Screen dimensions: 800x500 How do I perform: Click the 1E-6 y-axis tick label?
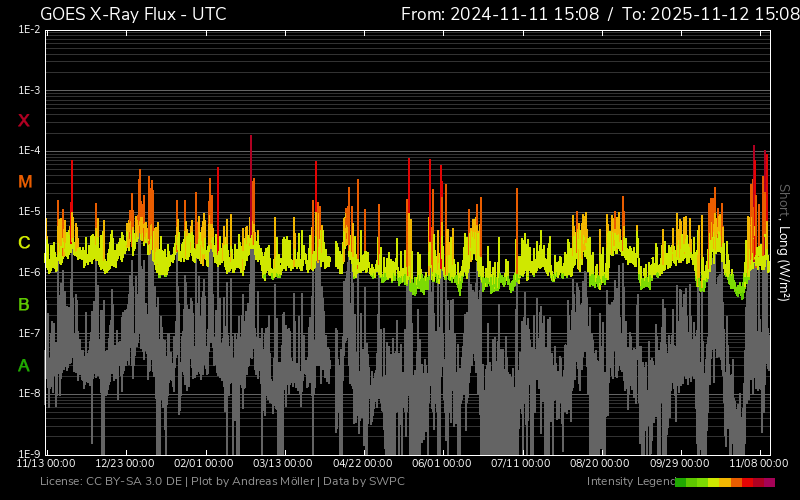point(29,272)
